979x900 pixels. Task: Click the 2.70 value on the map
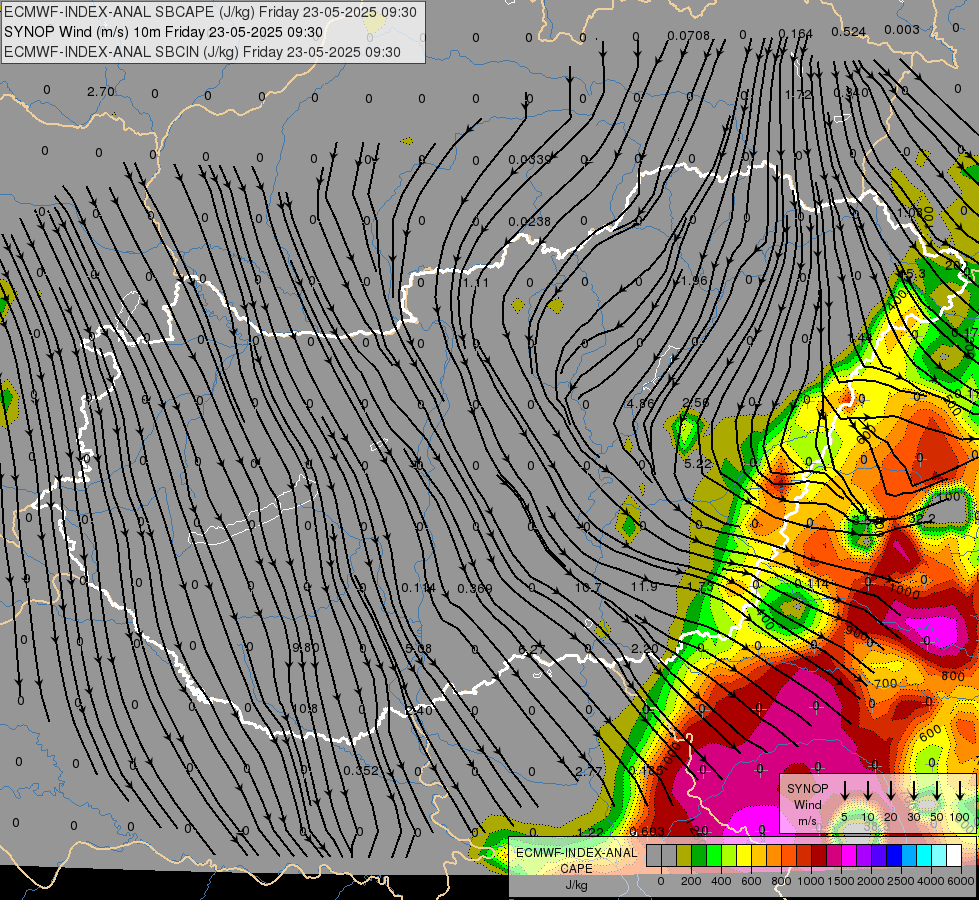point(101,92)
